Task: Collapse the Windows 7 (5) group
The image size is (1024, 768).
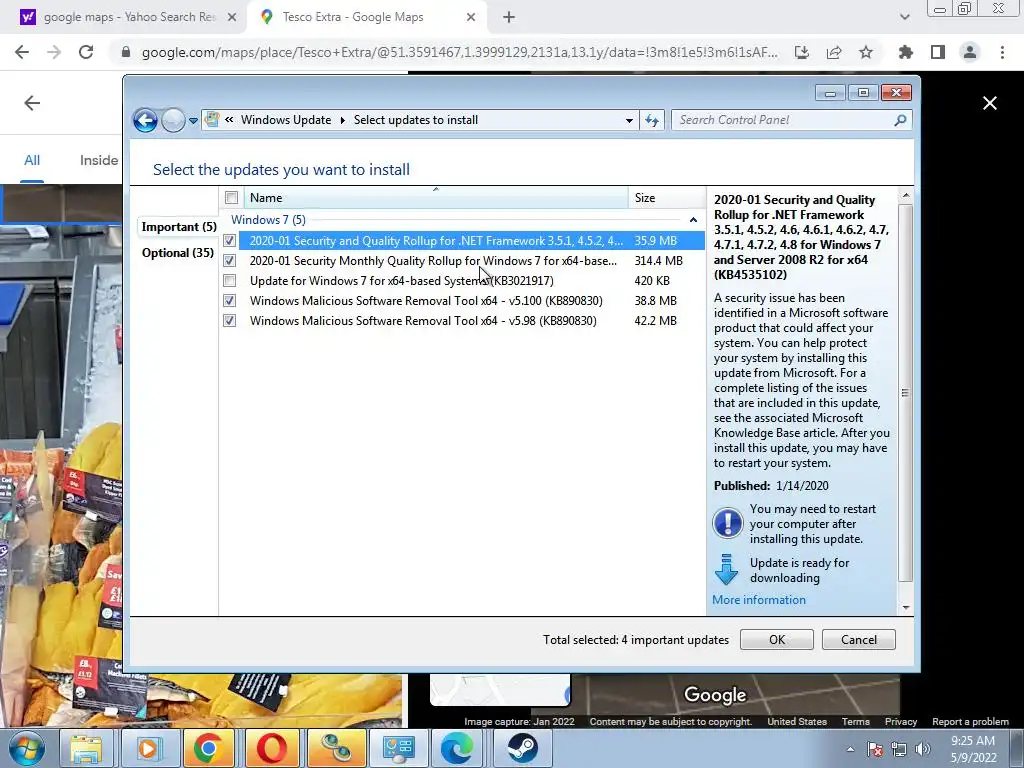Action: click(693, 220)
